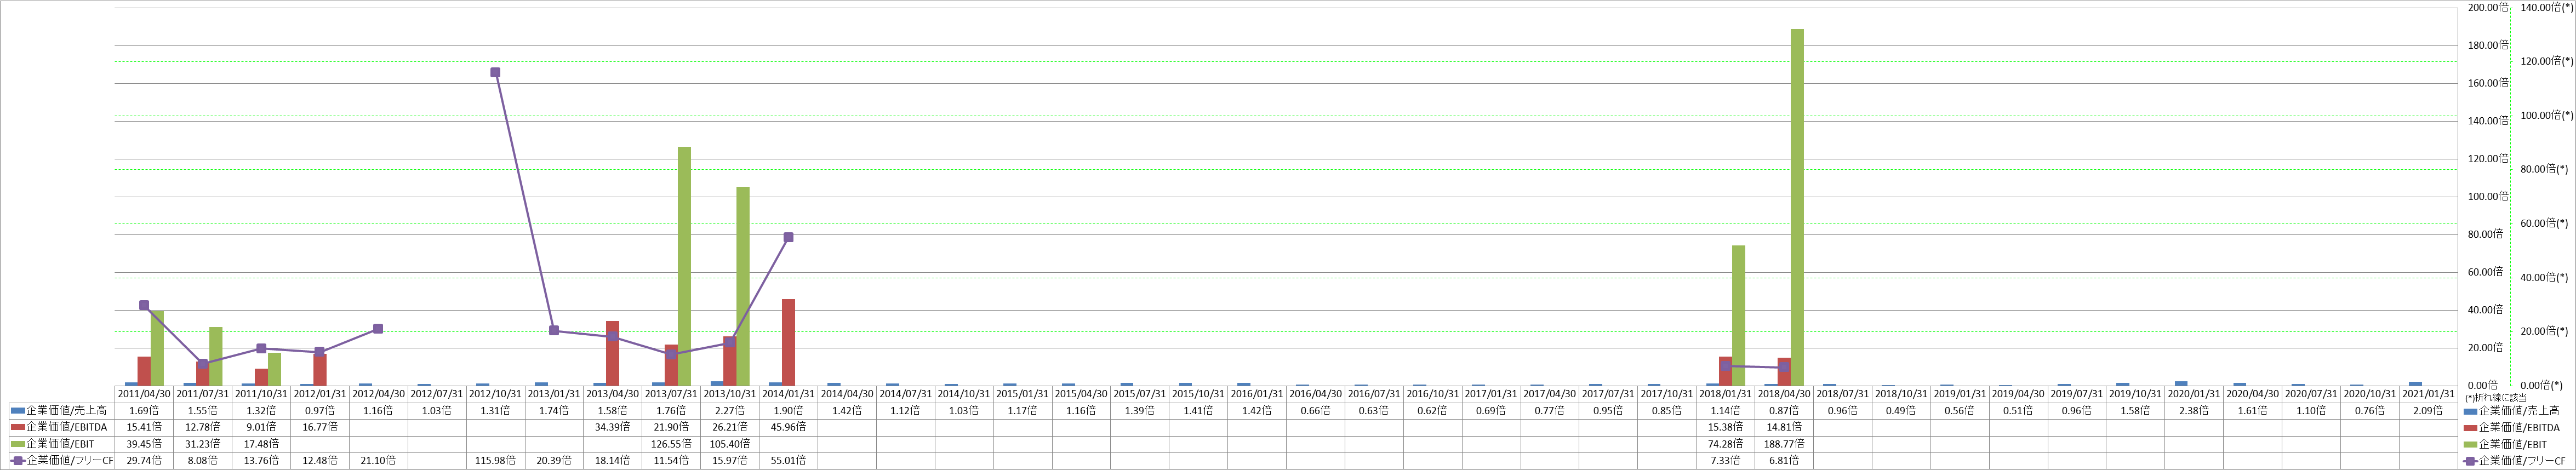Click the 2014/01/31 date column header
This screenshot has width=2576, height=470.
[788, 394]
